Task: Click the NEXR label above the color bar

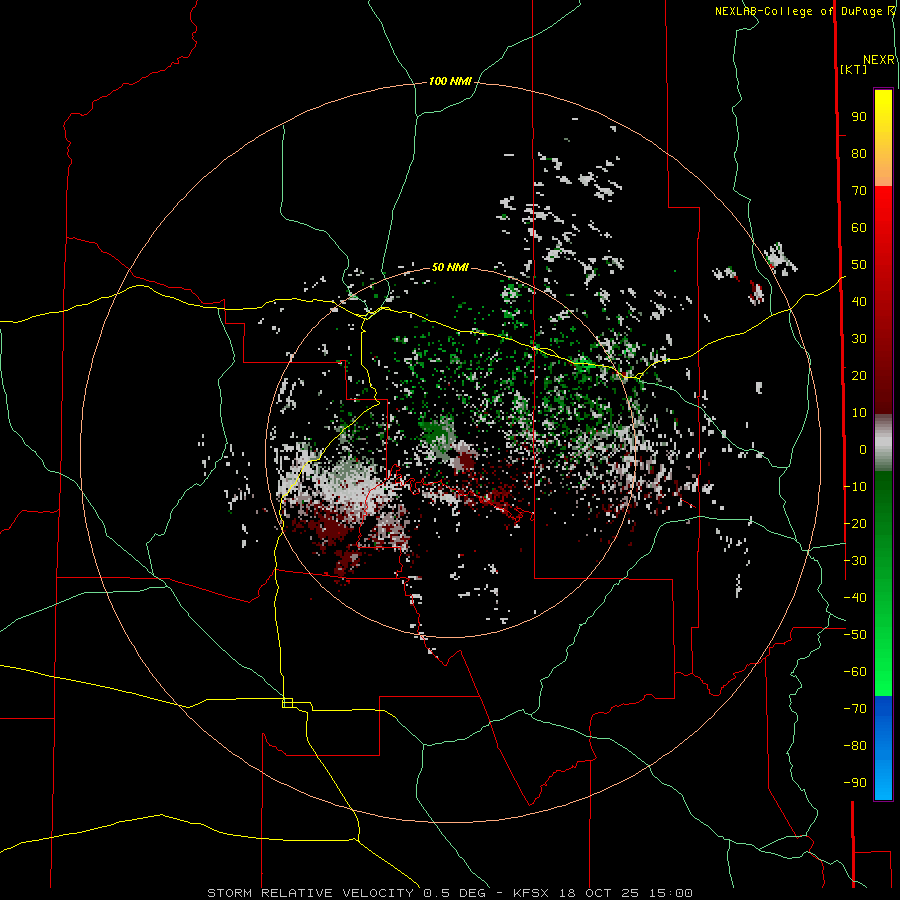Action: (879, 60)
